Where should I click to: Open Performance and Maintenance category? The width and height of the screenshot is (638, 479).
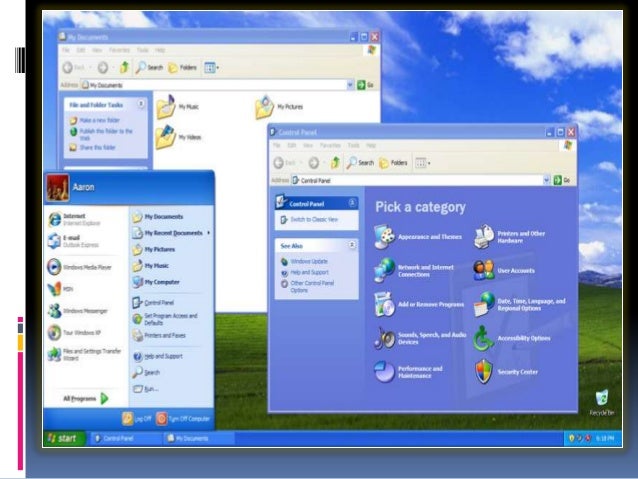pyautogui.click(x=409, y=372)
